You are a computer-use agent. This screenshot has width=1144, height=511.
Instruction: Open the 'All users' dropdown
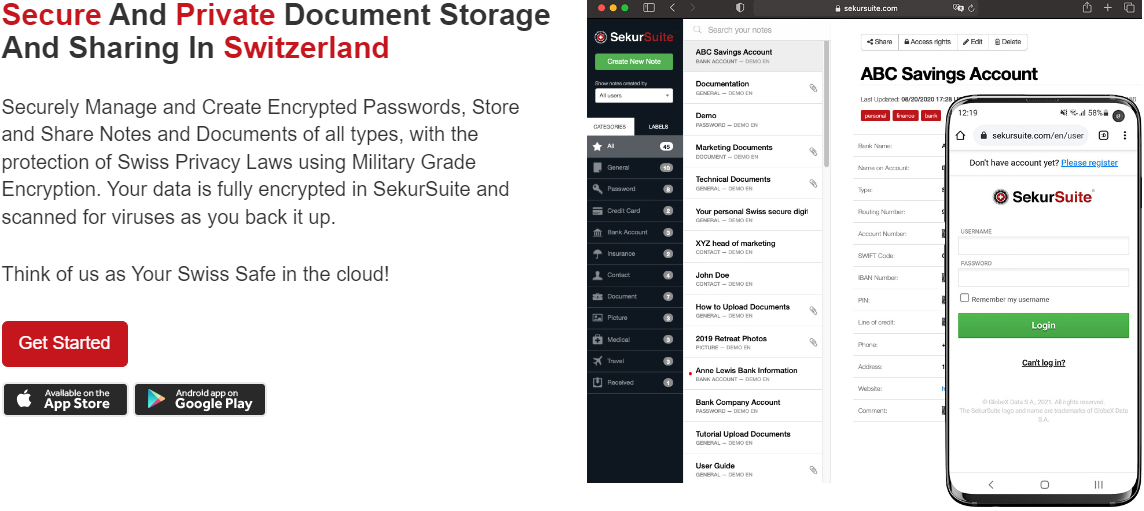click(x=634, y=96)
